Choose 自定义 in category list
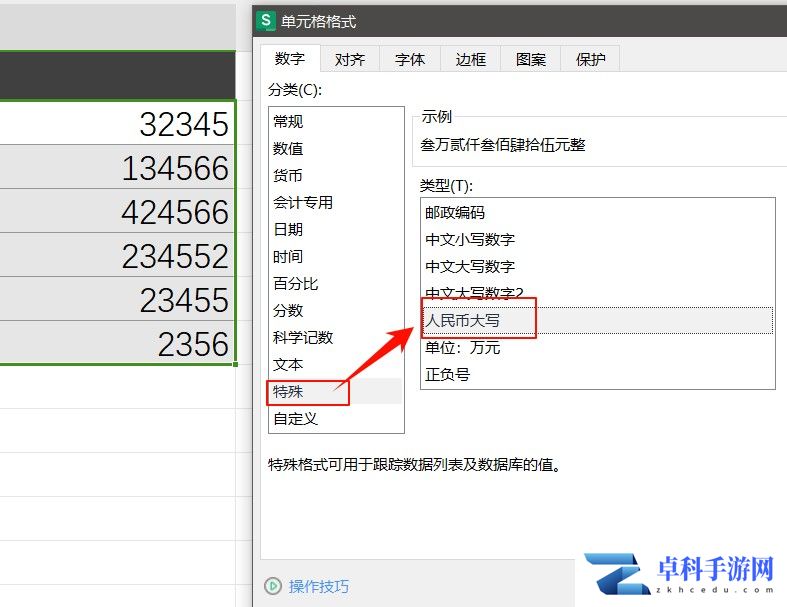The image size is (787, 607). point(336,419)
